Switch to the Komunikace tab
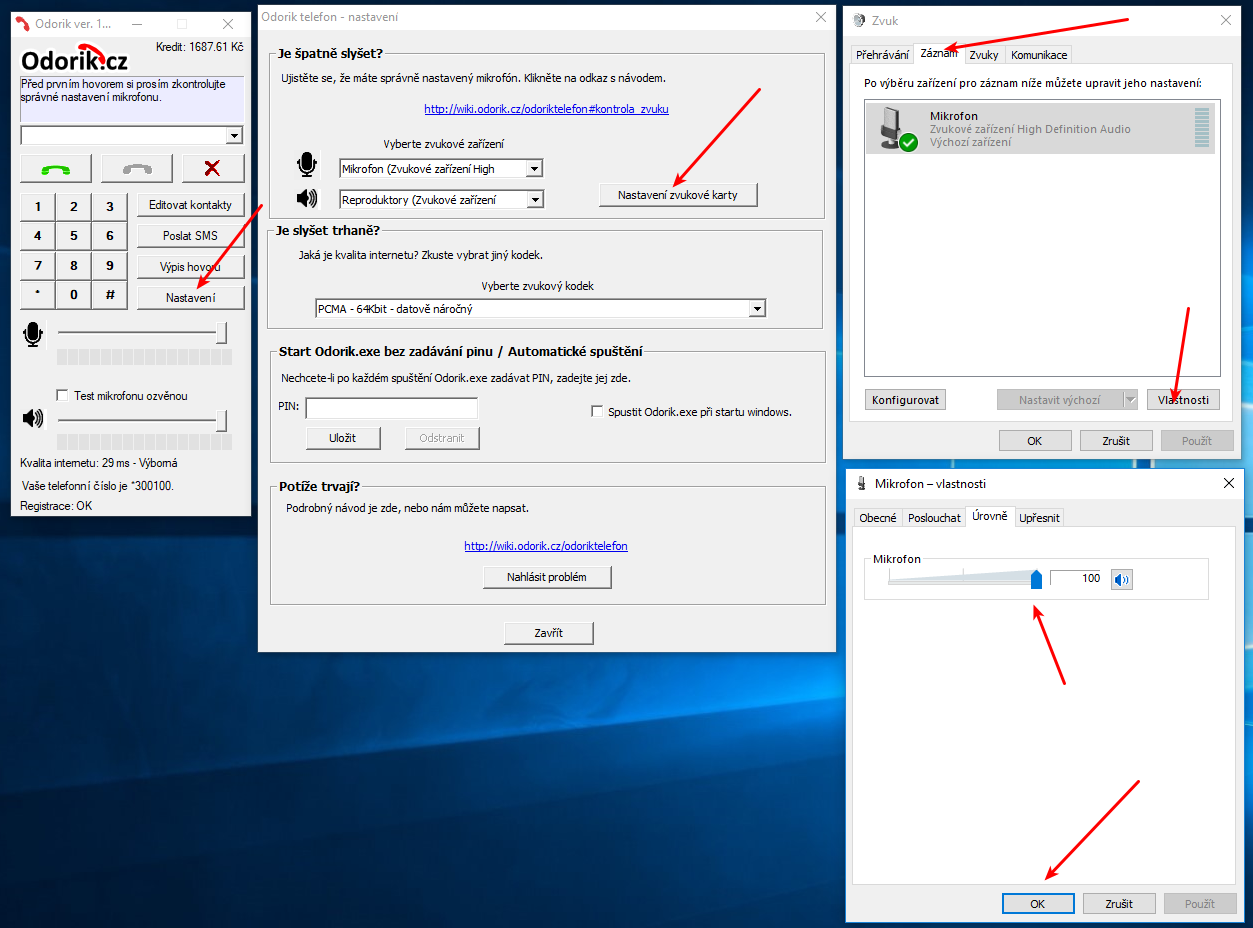1253x928 pixels. pos(1038,55)
